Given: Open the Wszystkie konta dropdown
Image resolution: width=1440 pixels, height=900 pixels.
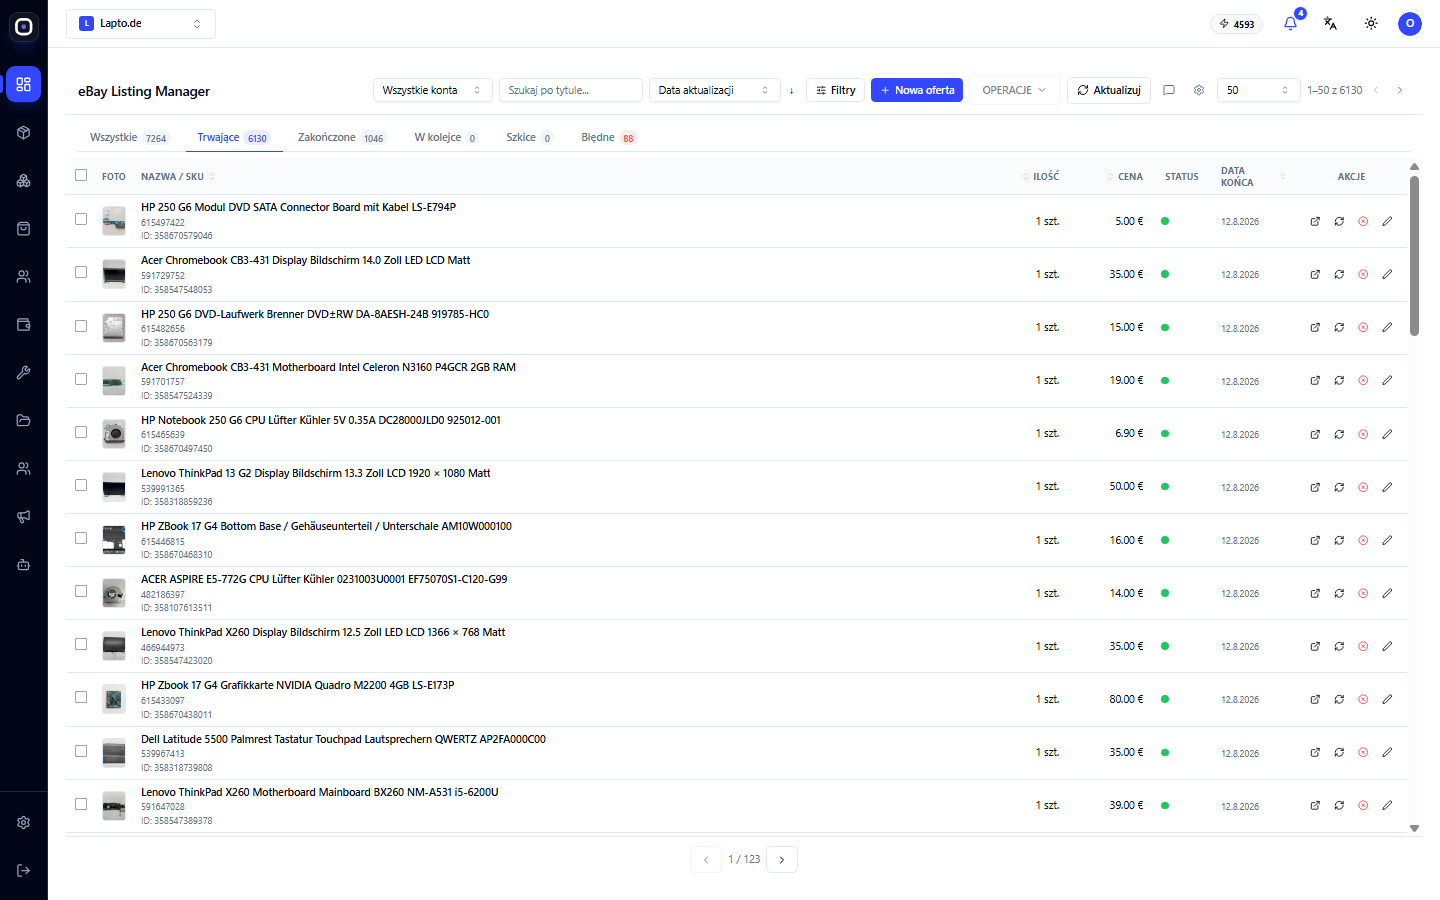Looking at the screenshot, I should (433, 91).
